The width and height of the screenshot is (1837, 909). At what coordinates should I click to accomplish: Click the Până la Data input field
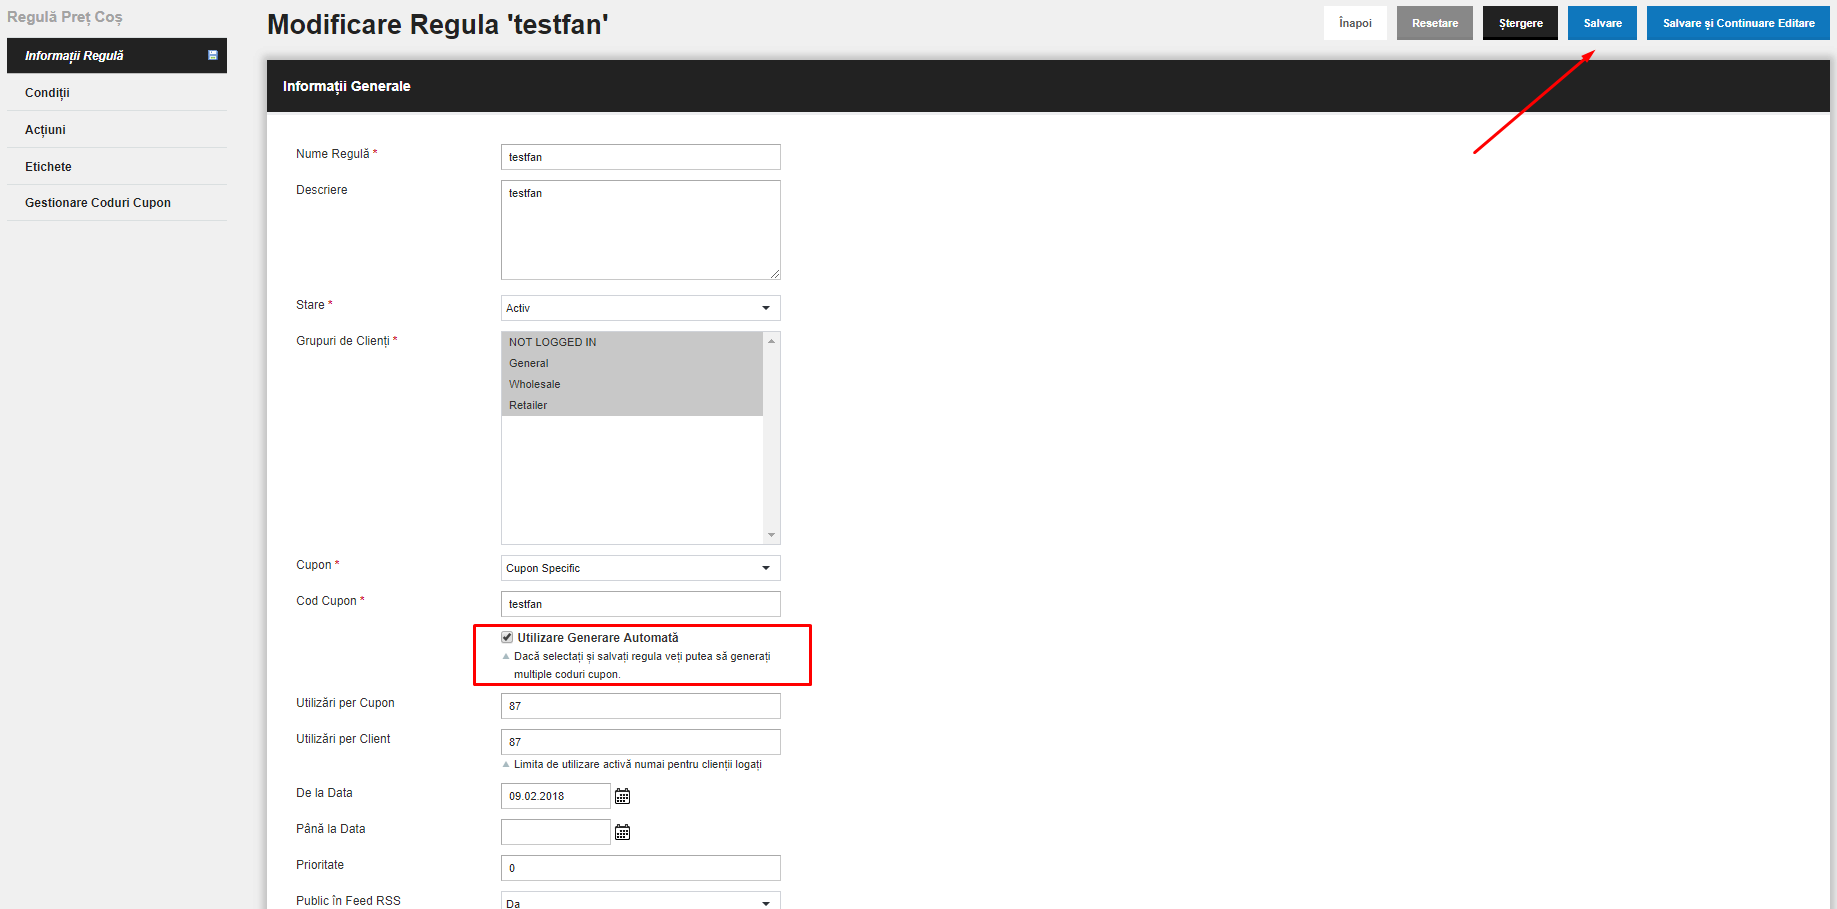(x=555, y=832)
